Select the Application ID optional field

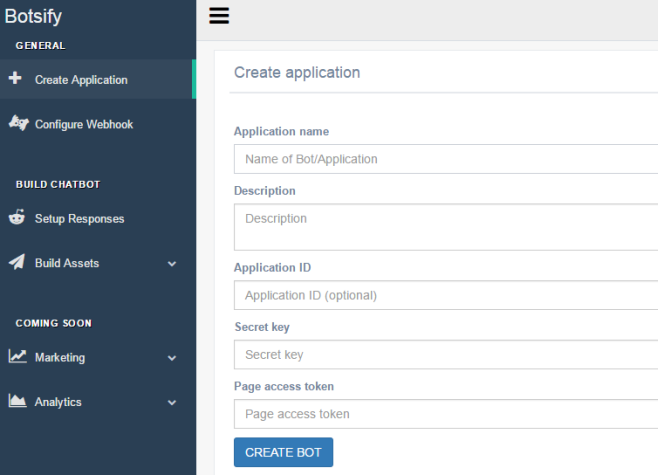click(x=445, y=296)
